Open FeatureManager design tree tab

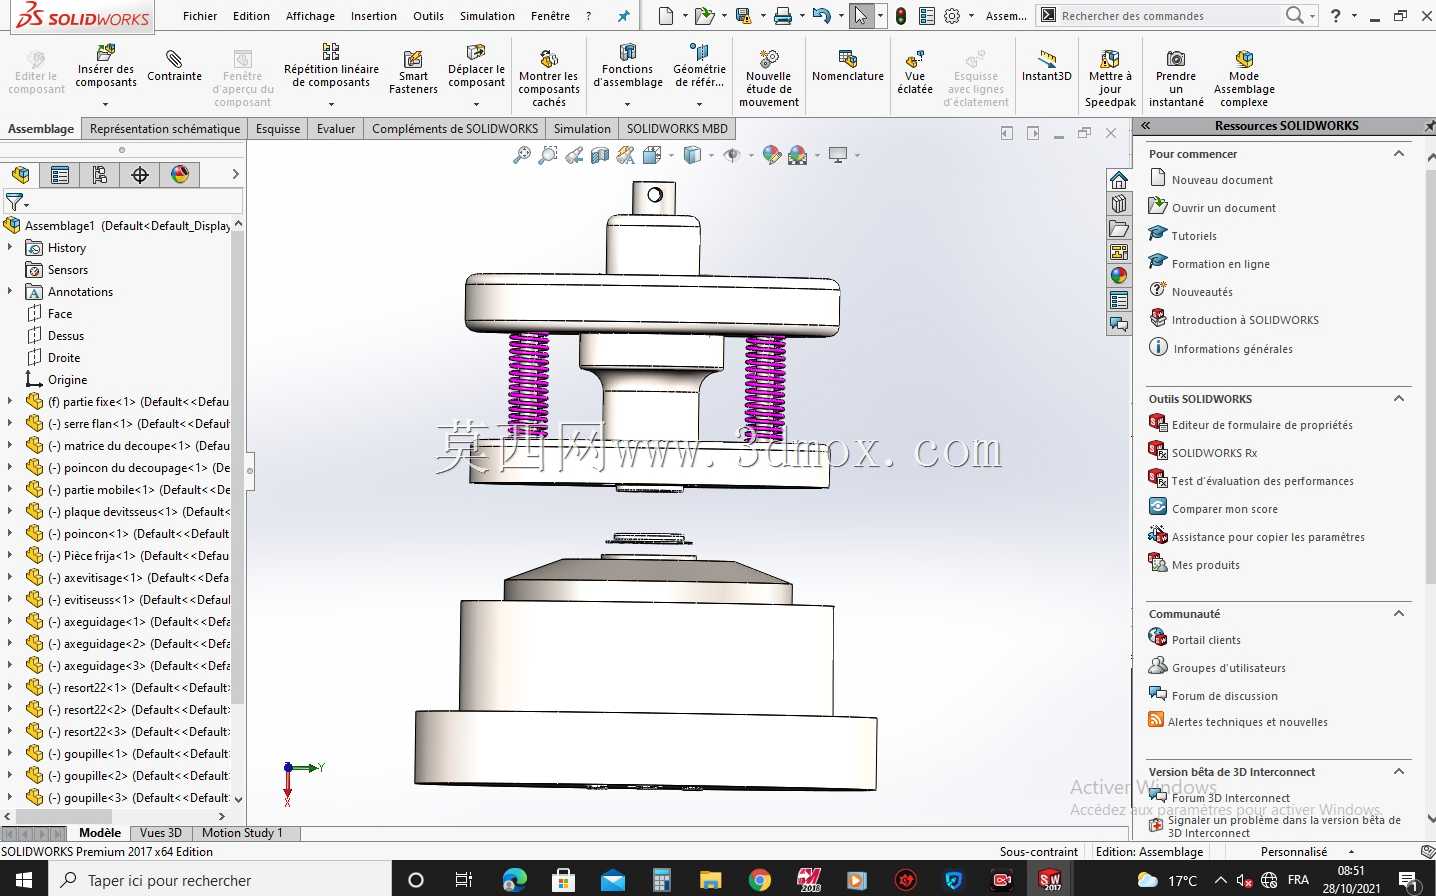click(20, 175)
